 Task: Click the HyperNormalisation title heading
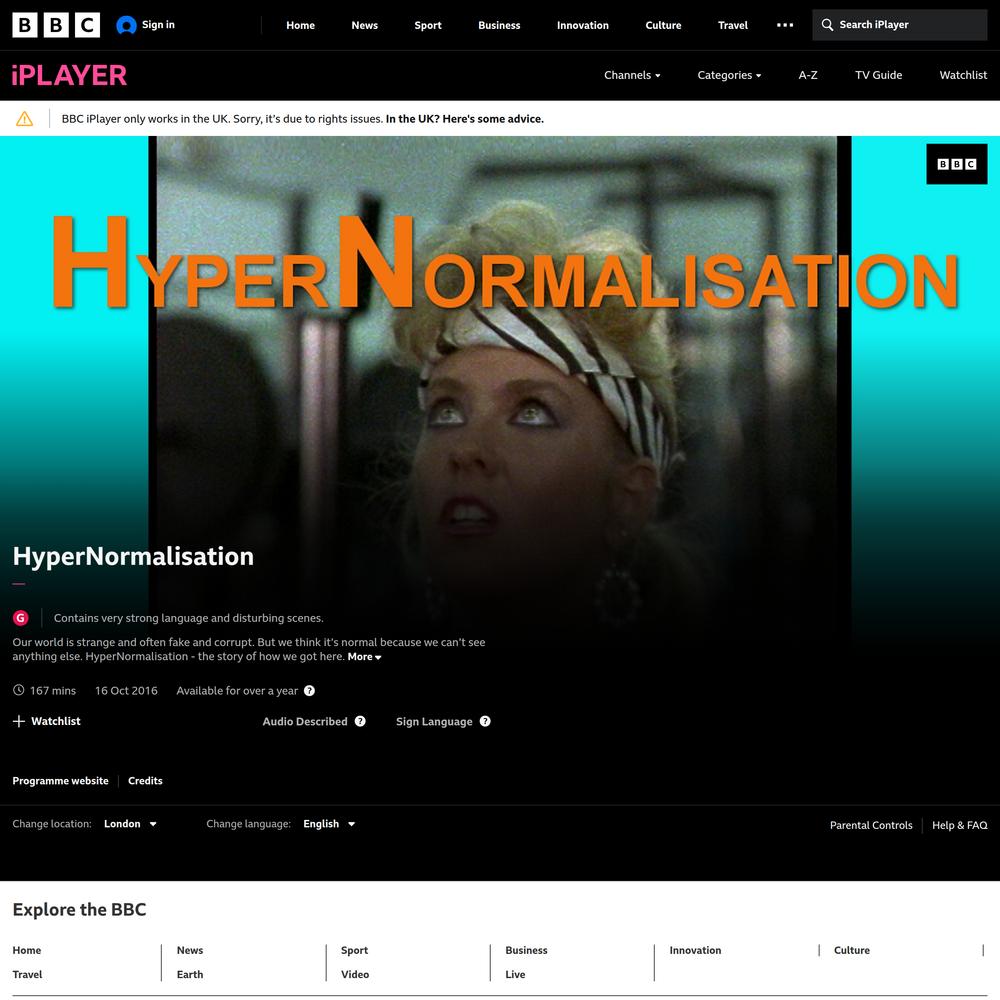click(133, 556)
